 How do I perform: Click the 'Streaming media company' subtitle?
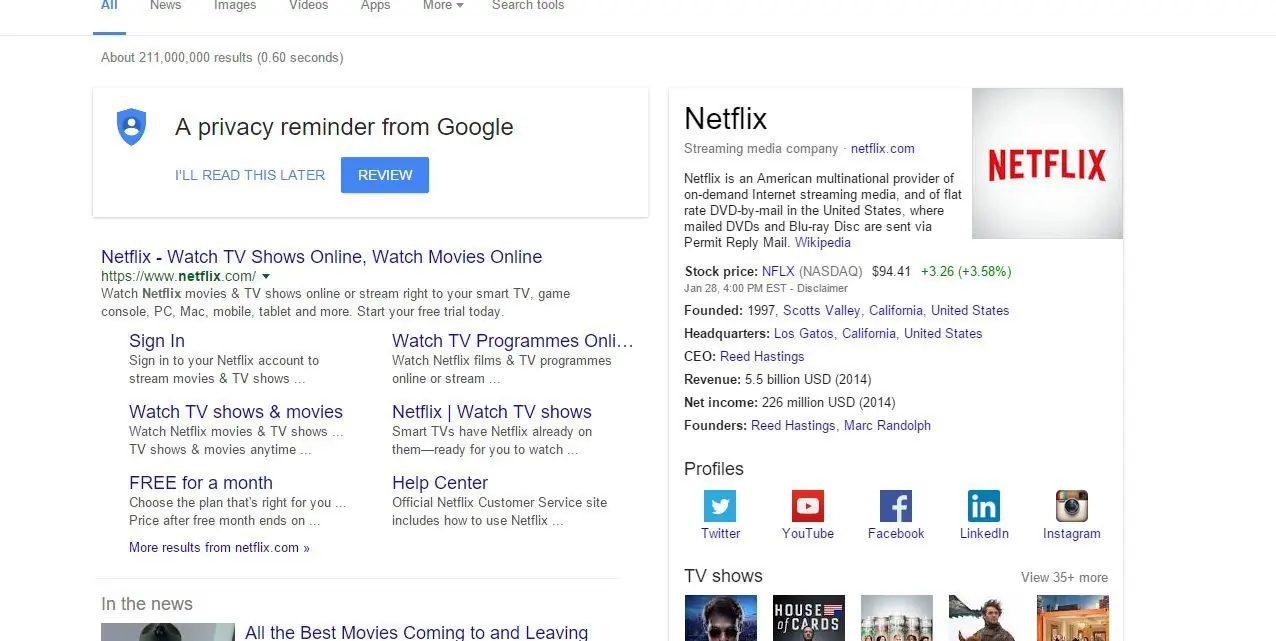[x=761, y=149]
